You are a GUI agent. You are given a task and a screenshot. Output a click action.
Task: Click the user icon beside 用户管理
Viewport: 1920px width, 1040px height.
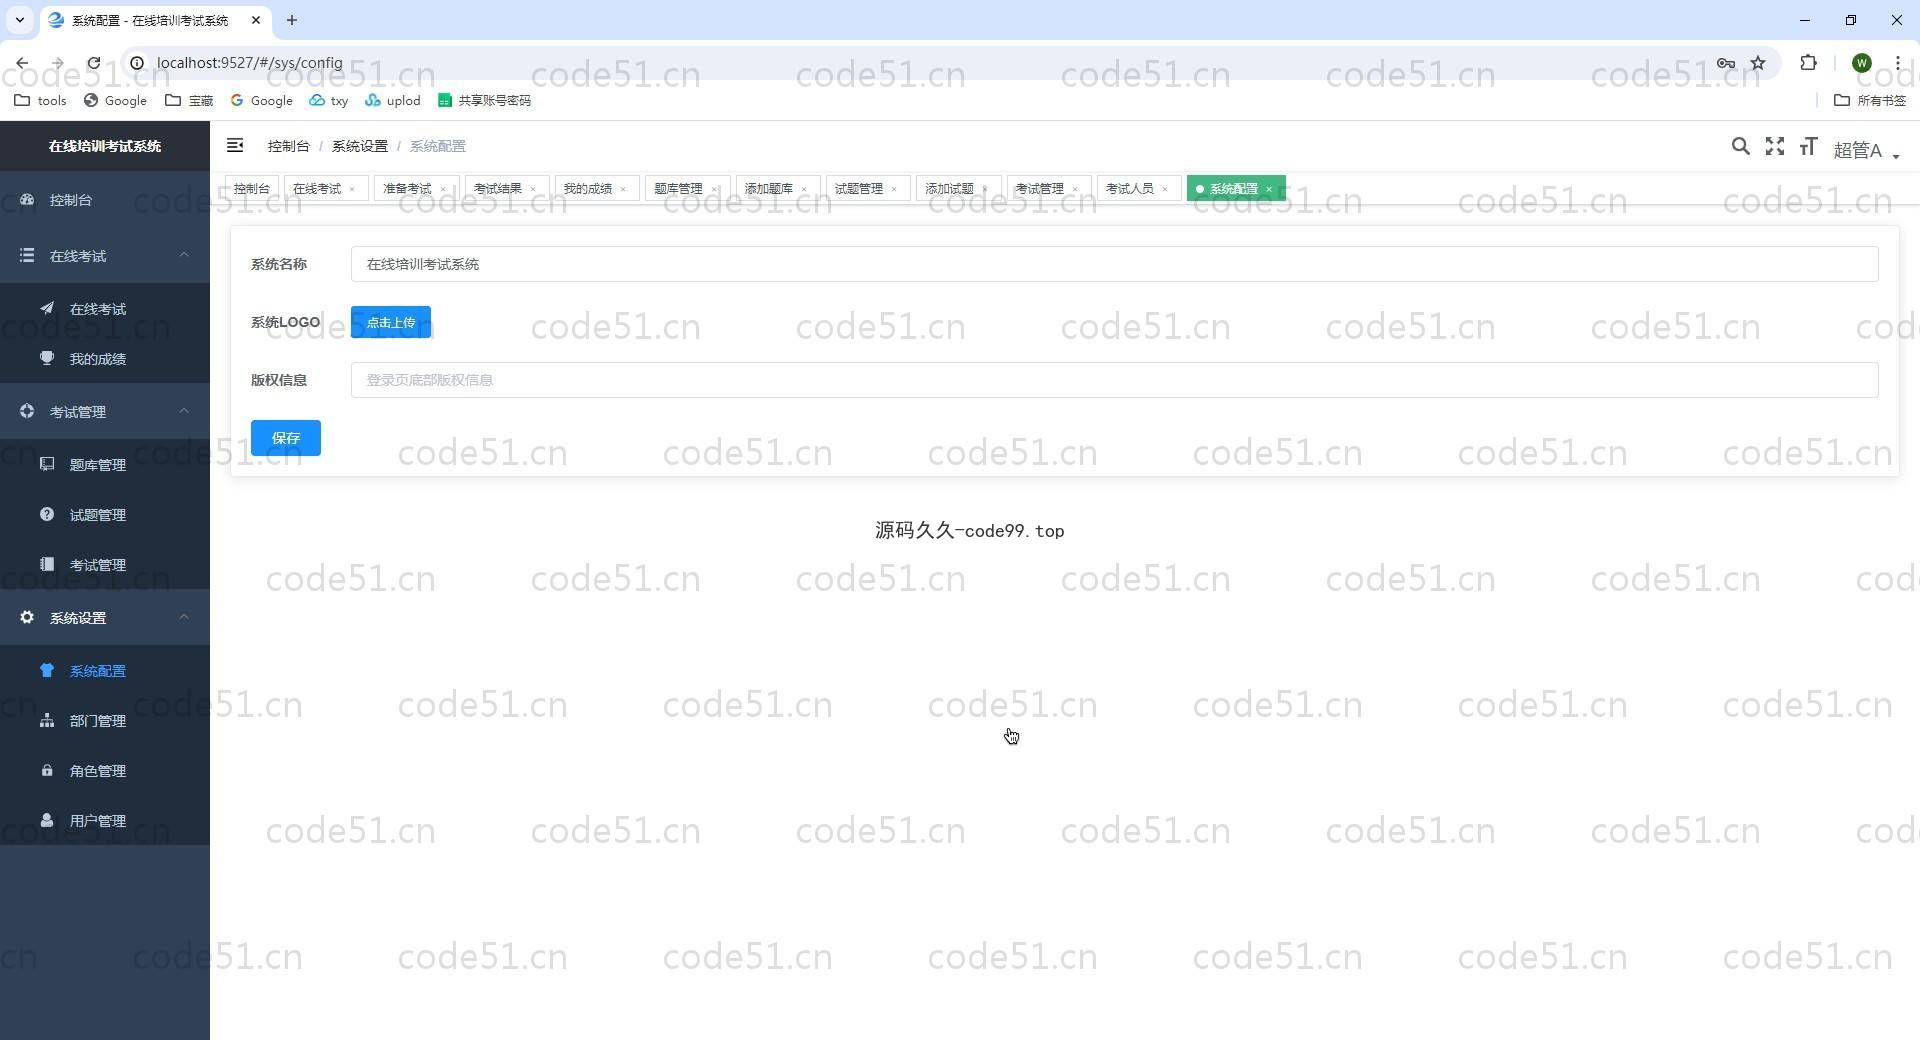click(47, 820)
